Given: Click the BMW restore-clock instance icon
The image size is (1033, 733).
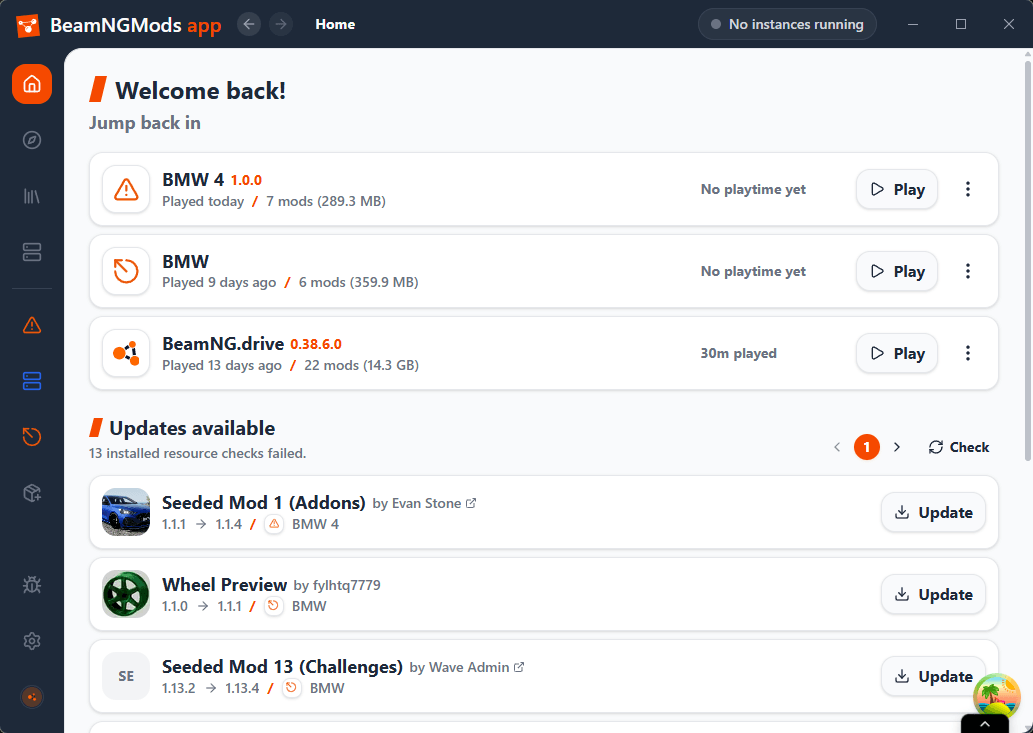Looking at the screenshot, I should click(126, 271).
